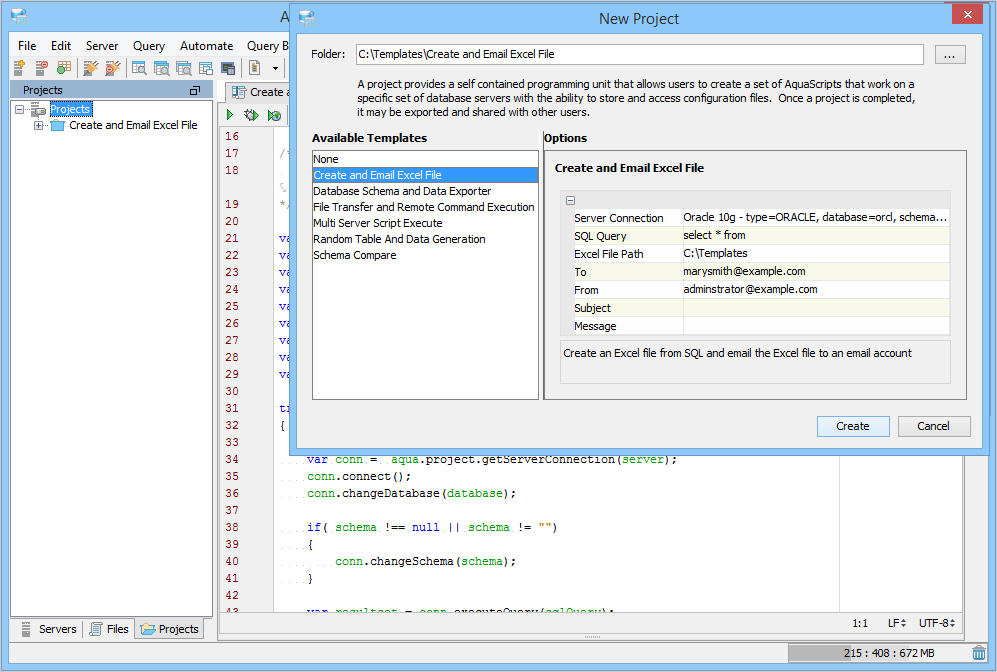This screenshot has width=997, height=672.
Task: Click the folder browse ellipsis button
Action: click(949, 55)
